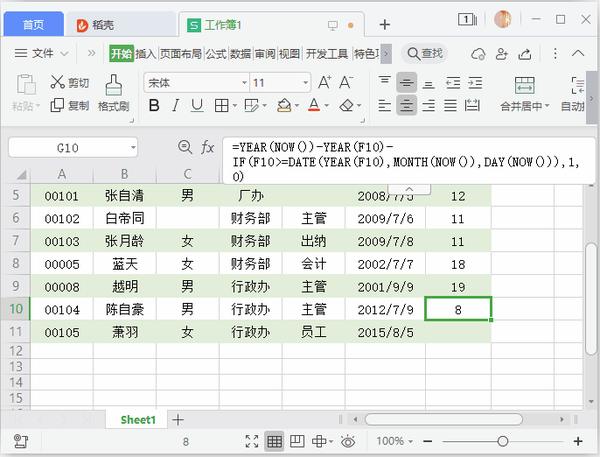Viewport: 600px width, 457px height.
Task: Click the cloud sync icon
Action: 478,54
